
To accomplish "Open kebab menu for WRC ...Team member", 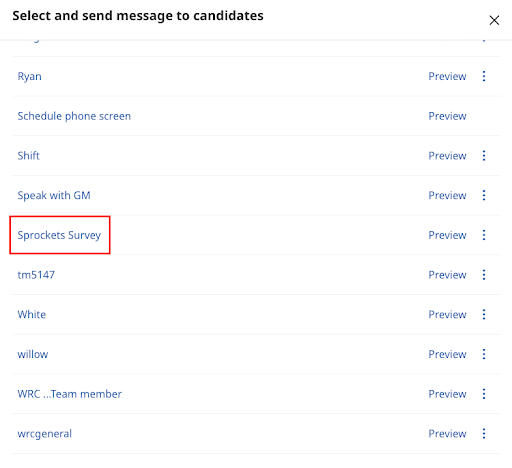I will [x=484, y=394].
